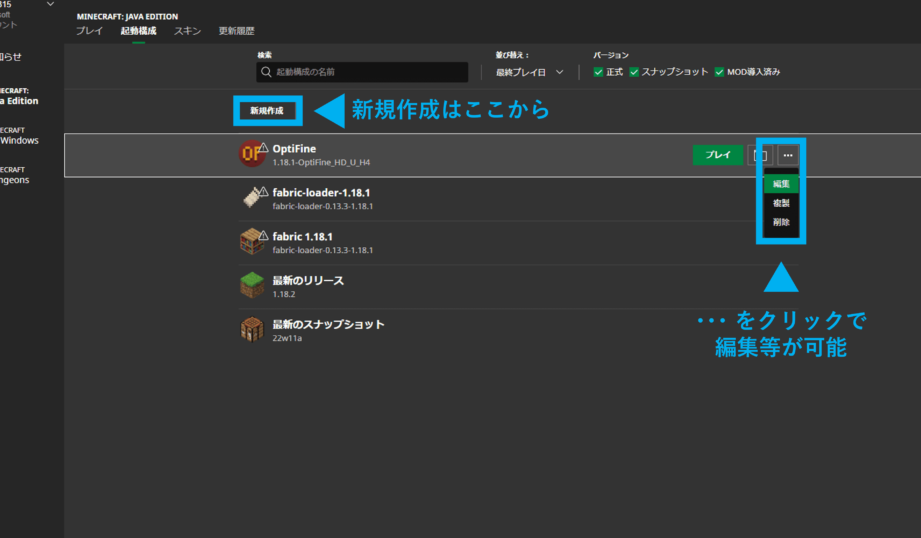Open the 最終プレイ日 sort dropdown
The height and width of the screenshot is (538, 921).
coord(530,72)
